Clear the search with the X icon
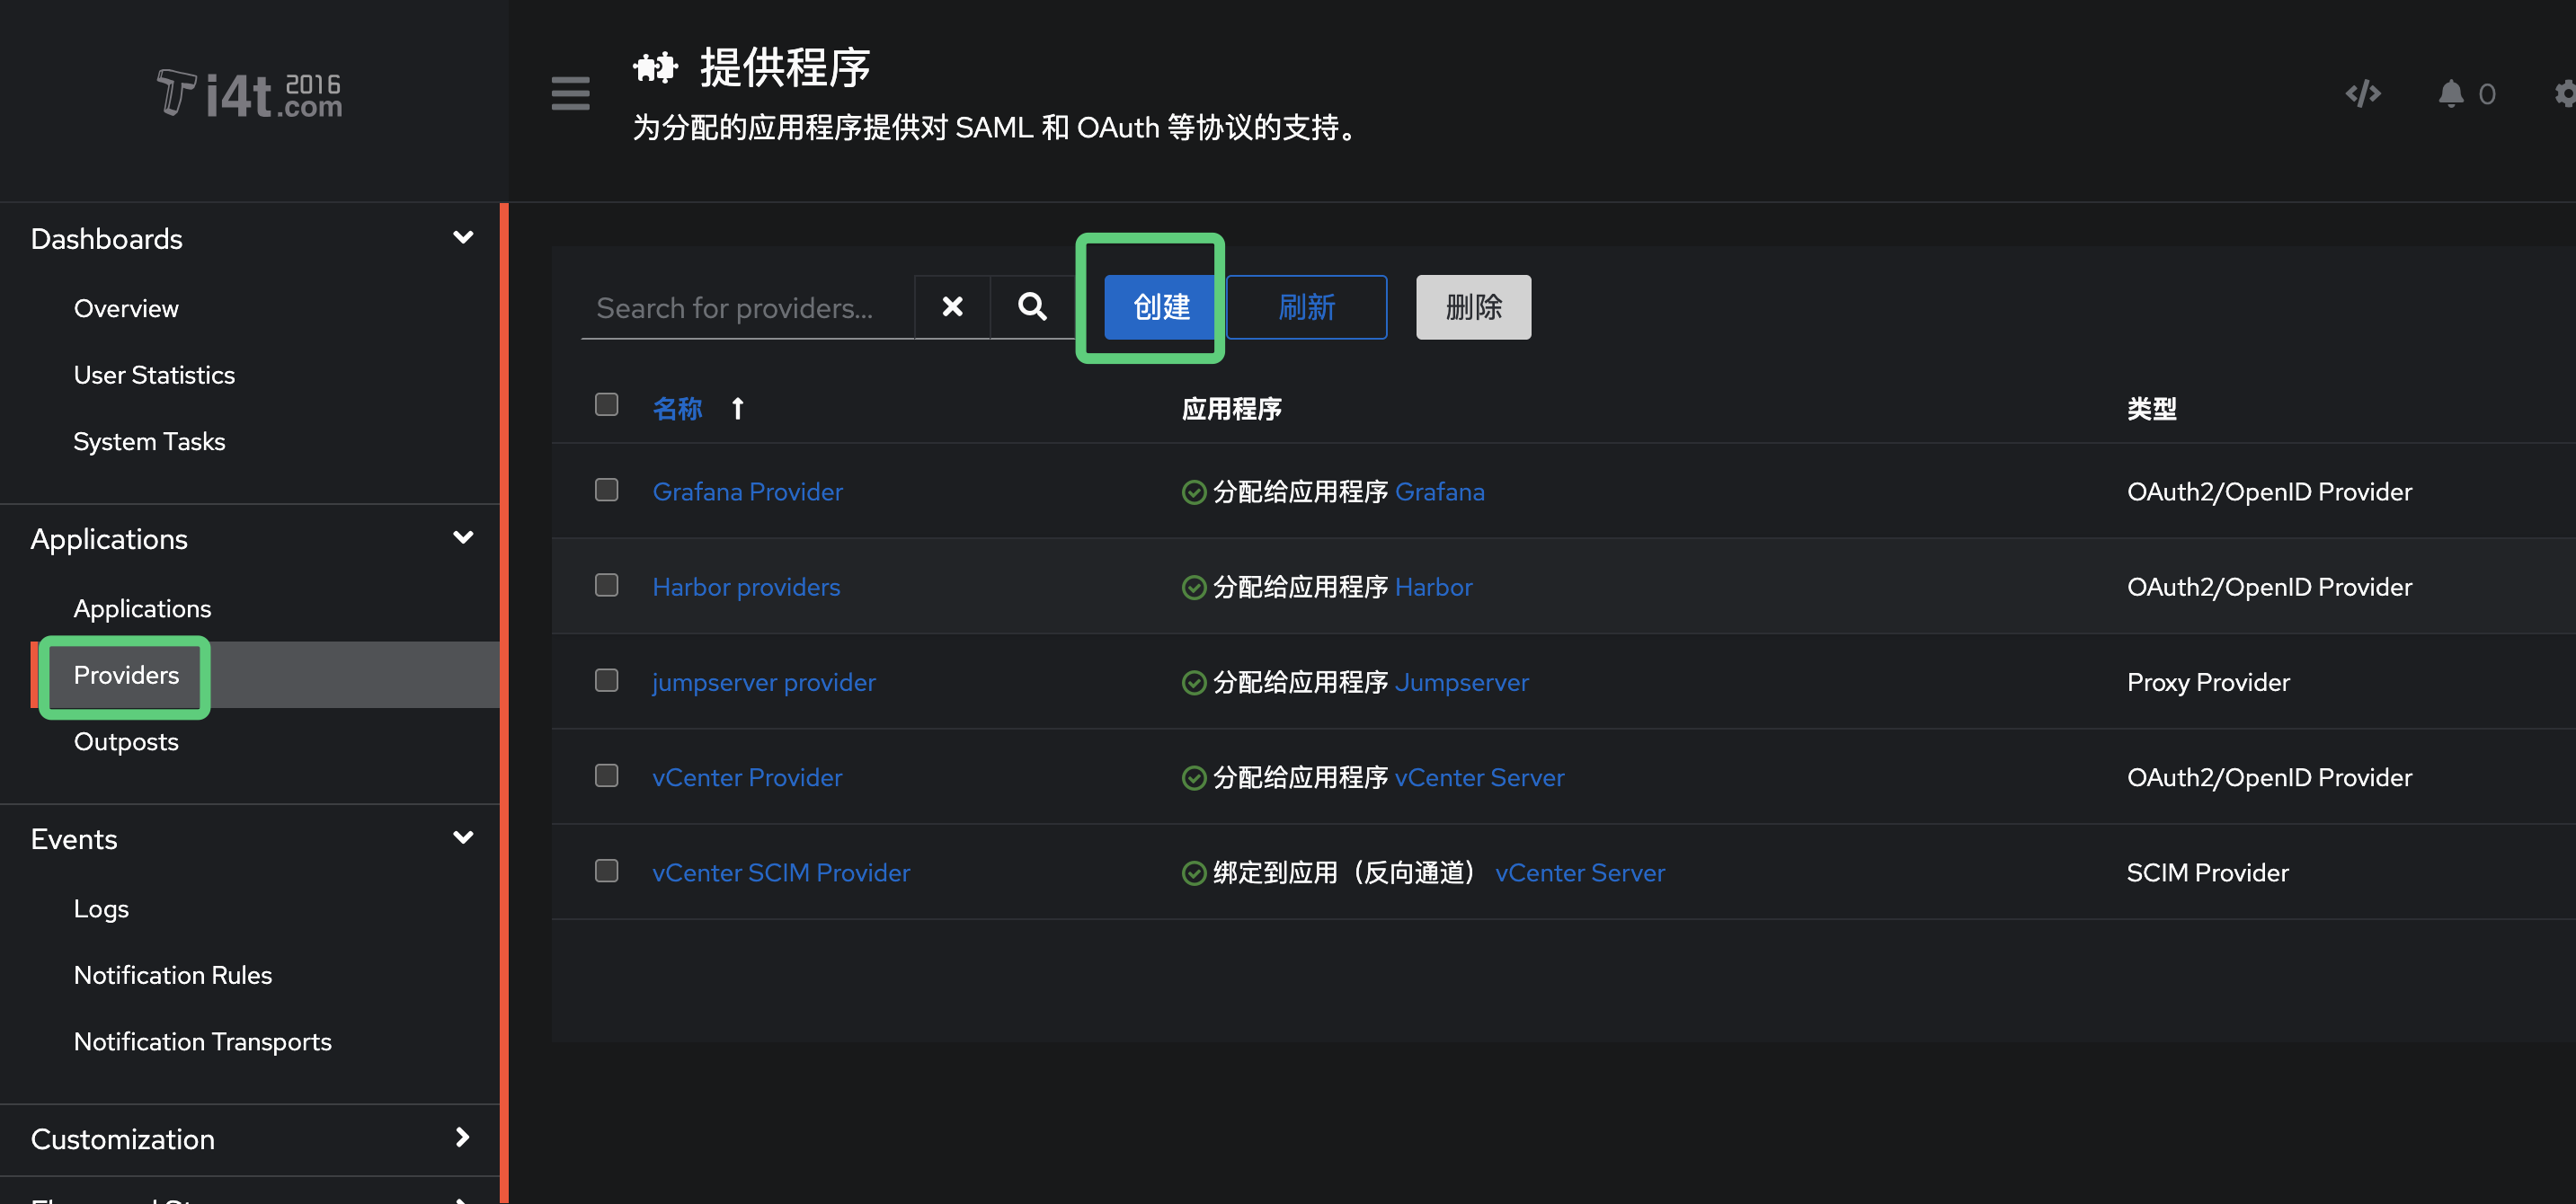This screenshot has width=2576, height=1204. (x=952, y=307)
